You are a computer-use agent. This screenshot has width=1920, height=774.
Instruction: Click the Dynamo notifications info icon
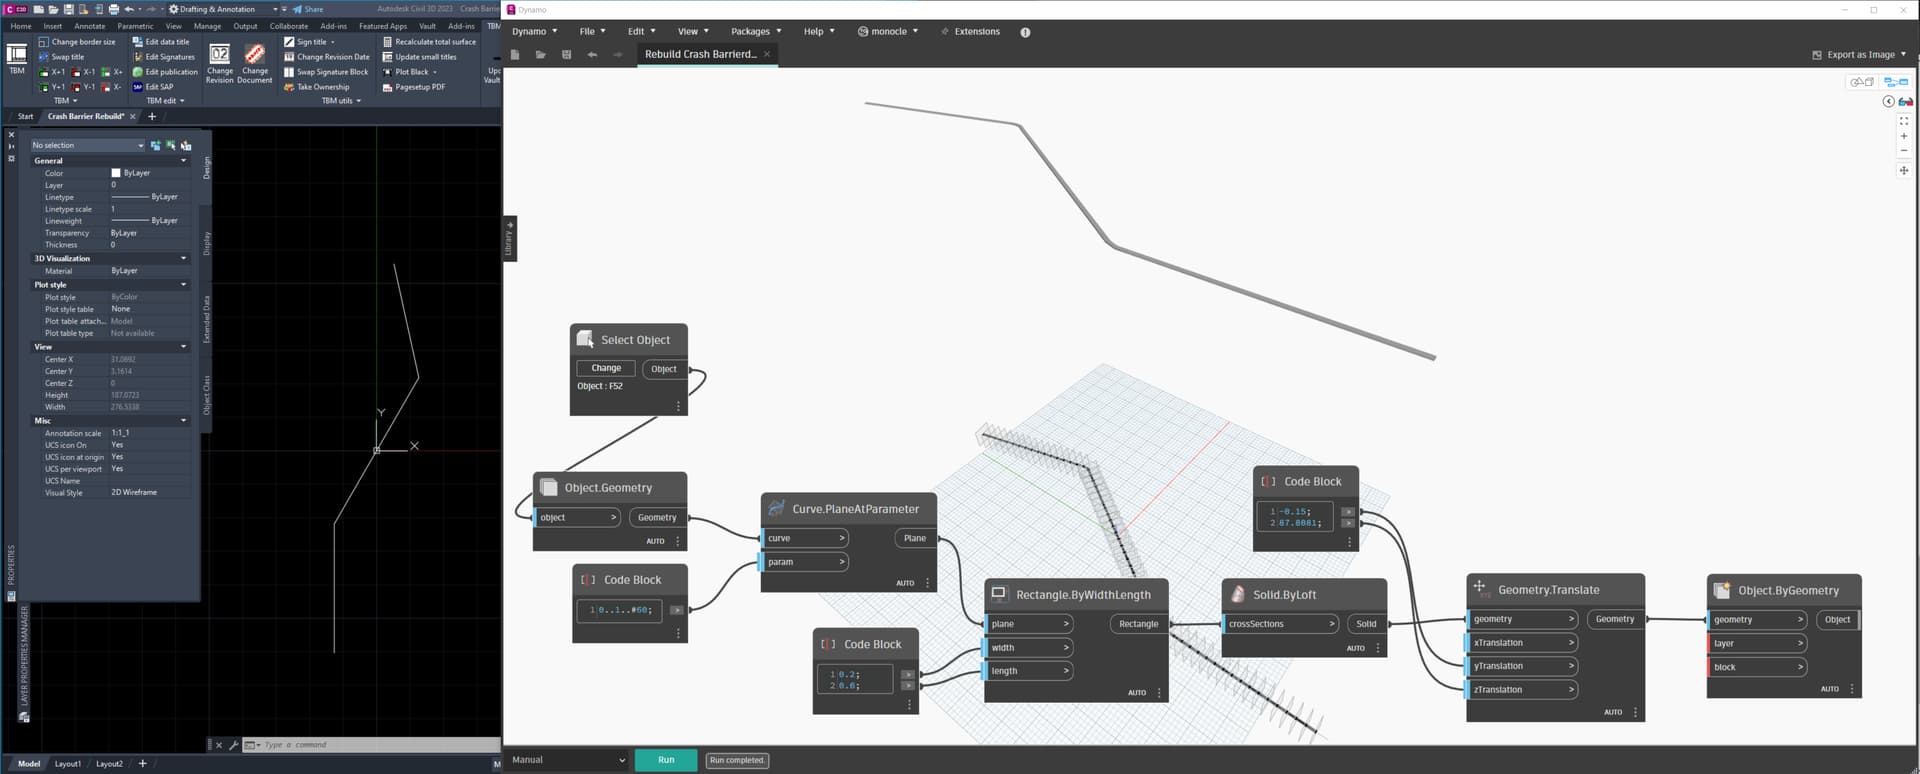(x=1025, y=32)
